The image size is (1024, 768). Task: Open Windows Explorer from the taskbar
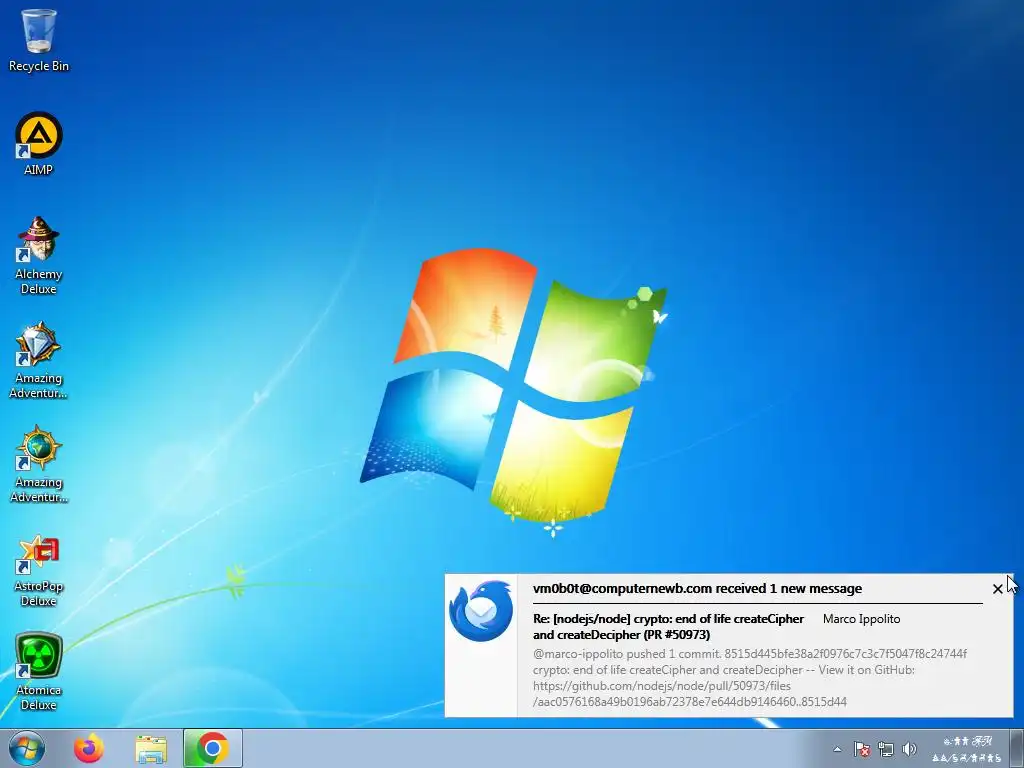click(151, 748)
